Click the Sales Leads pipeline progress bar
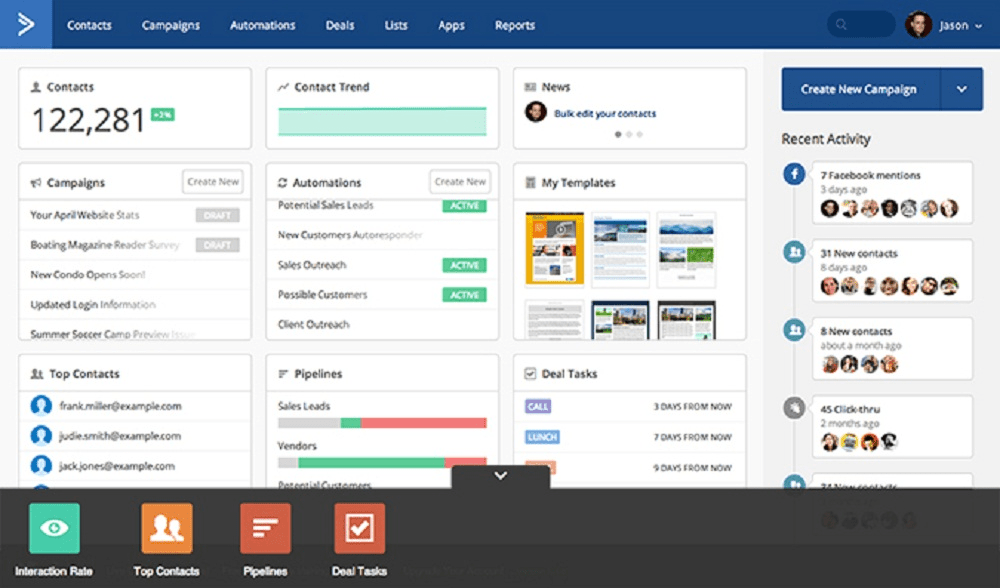Viewport: 1000px width, 588px height. tap(385, 423)
